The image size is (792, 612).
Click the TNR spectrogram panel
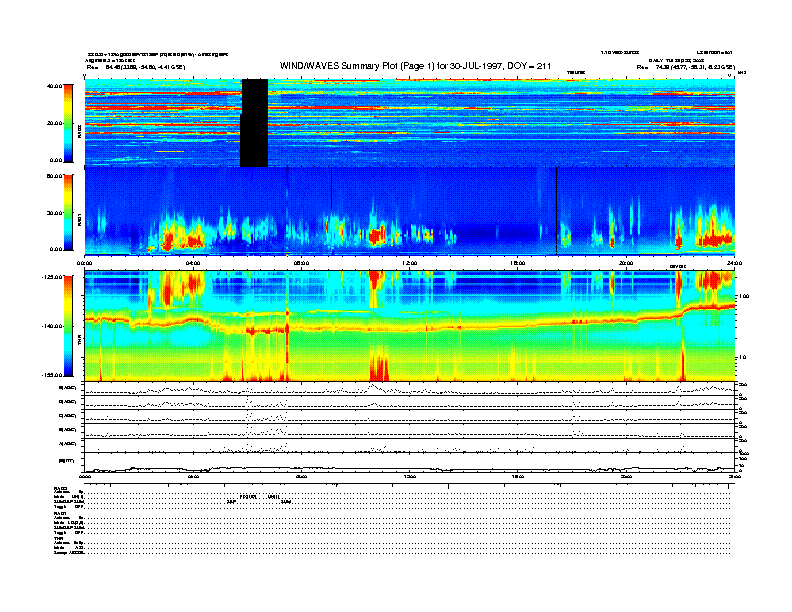pos(410,326)
